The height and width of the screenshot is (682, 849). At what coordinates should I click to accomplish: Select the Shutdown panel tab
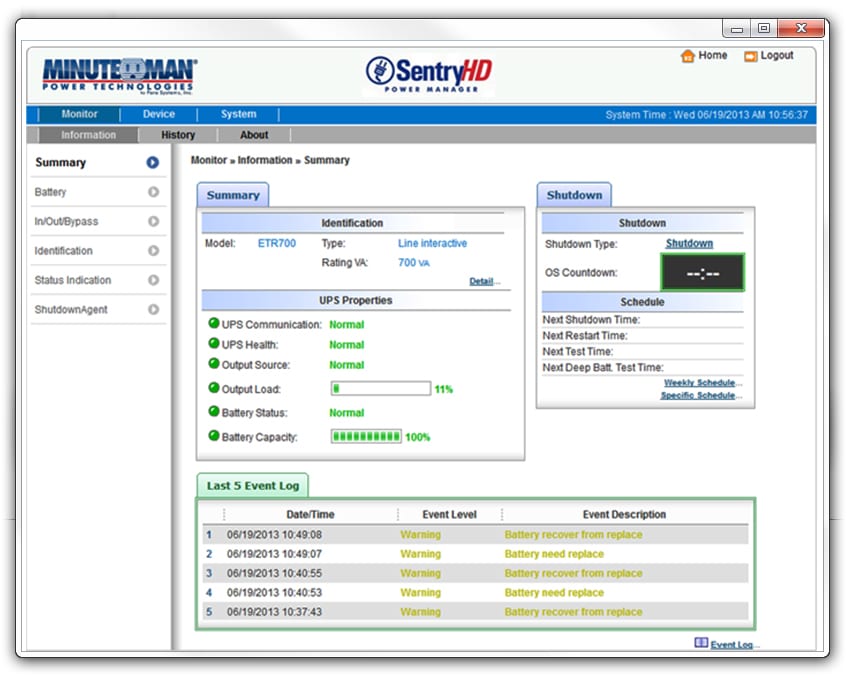tap(574, 195)
